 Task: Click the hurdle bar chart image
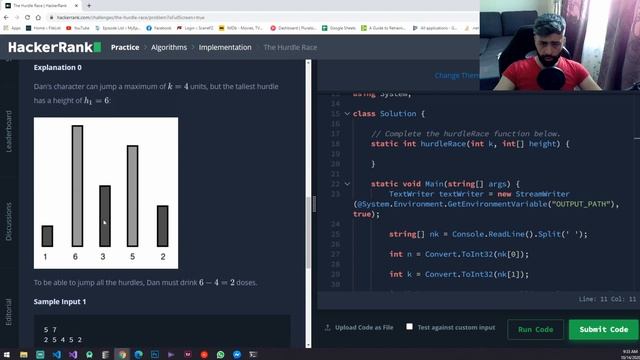[106, 193]
